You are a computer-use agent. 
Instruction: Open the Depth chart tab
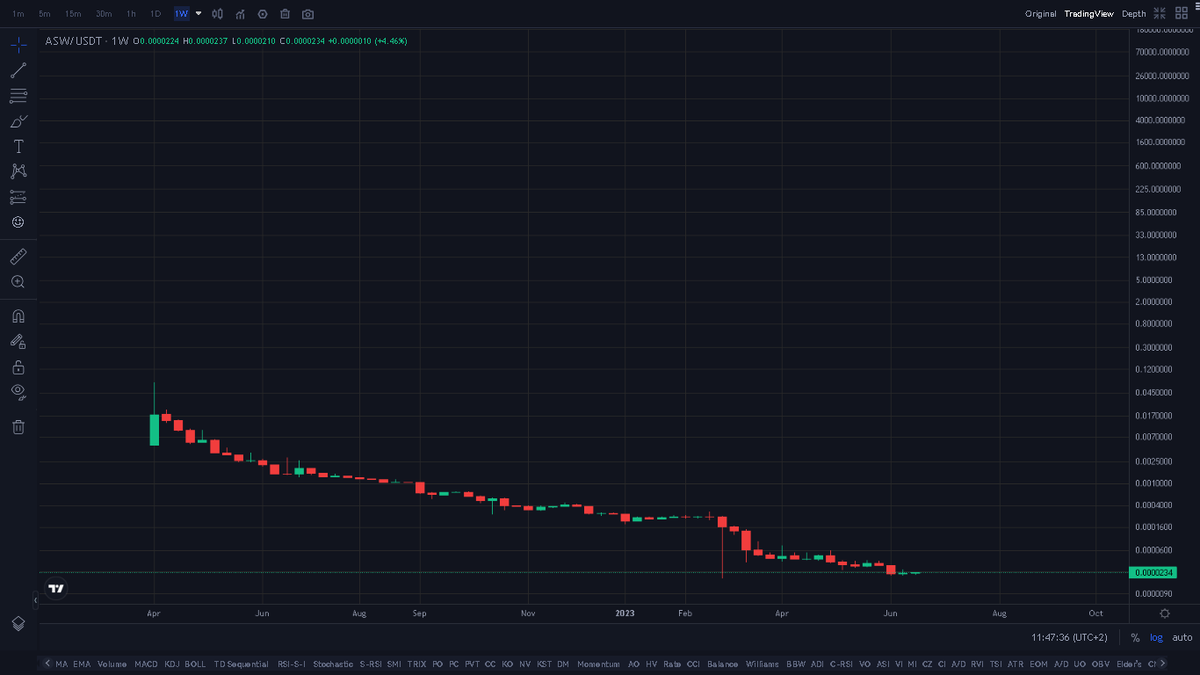pyautogui.click(x=1134, y=14)
